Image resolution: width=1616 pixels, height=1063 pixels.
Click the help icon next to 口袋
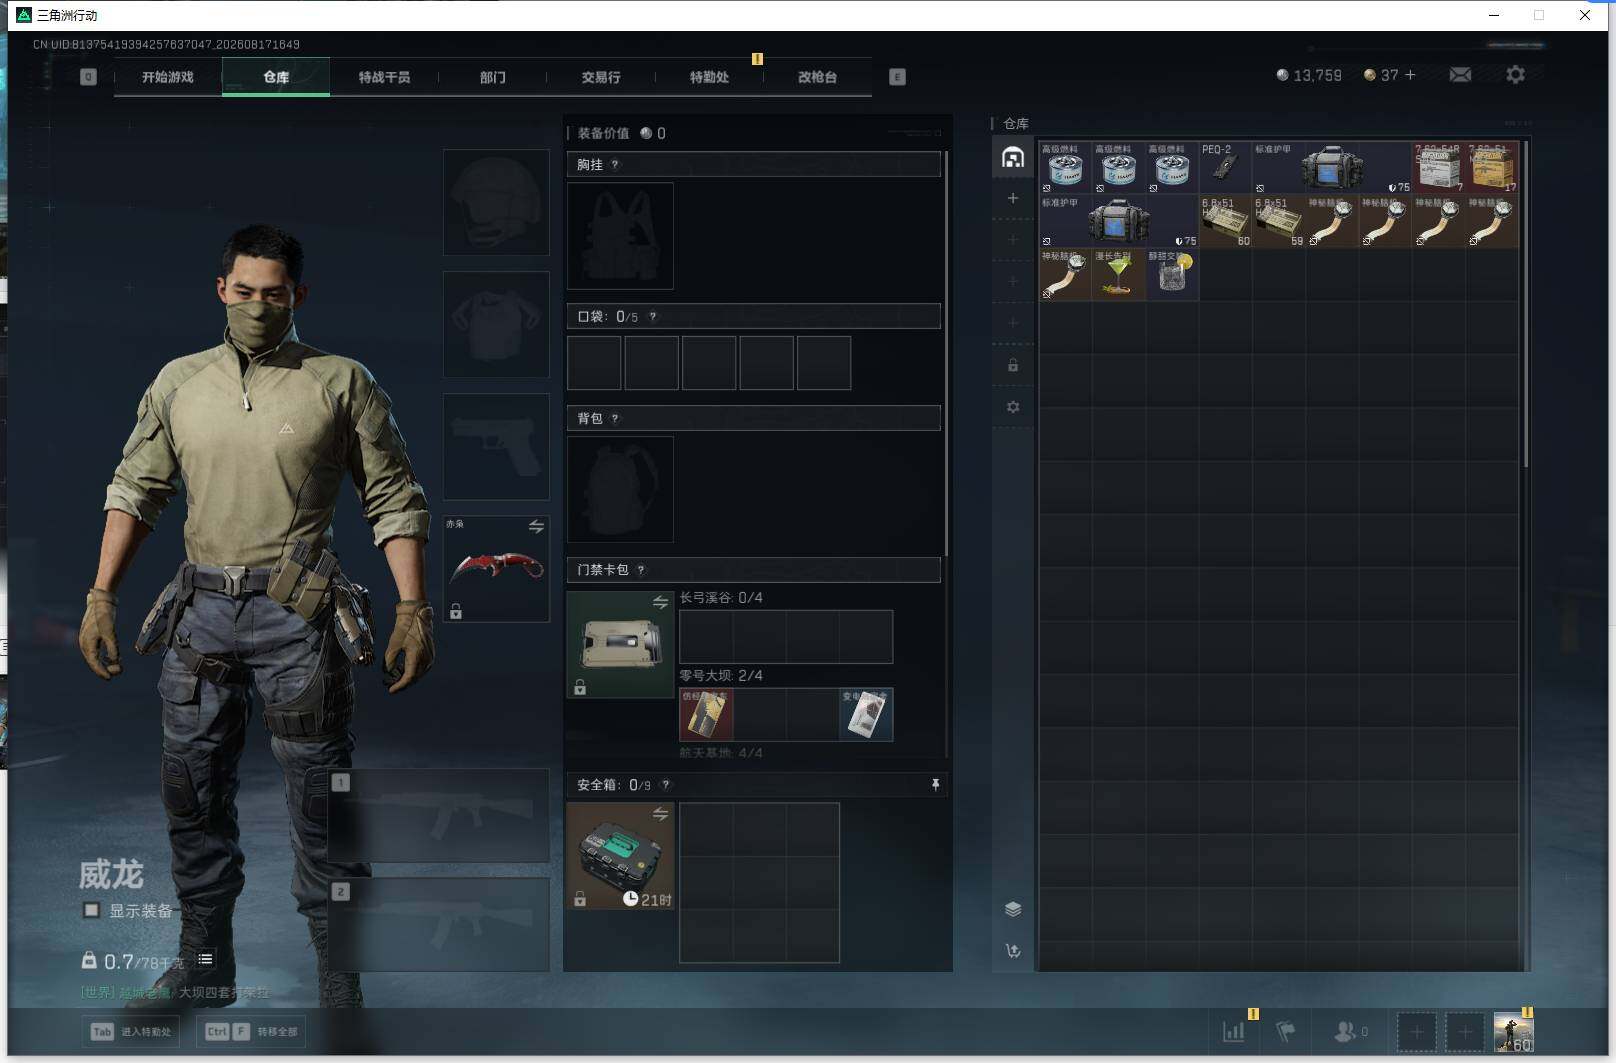coord(653,317)
